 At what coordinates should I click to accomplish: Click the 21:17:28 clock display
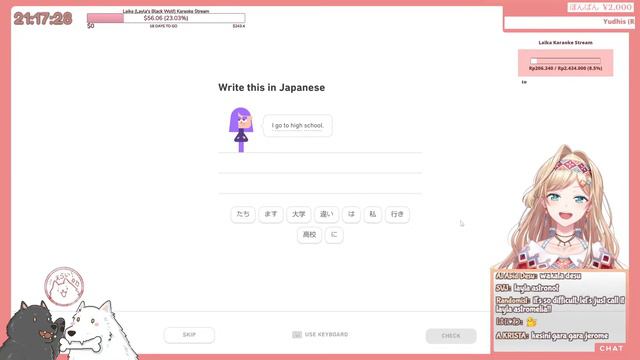[x=43, y=19]
